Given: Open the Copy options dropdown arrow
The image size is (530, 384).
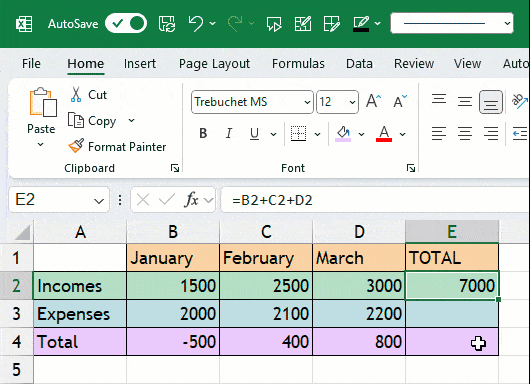Looking at the screenshot, I should [131, 120].
